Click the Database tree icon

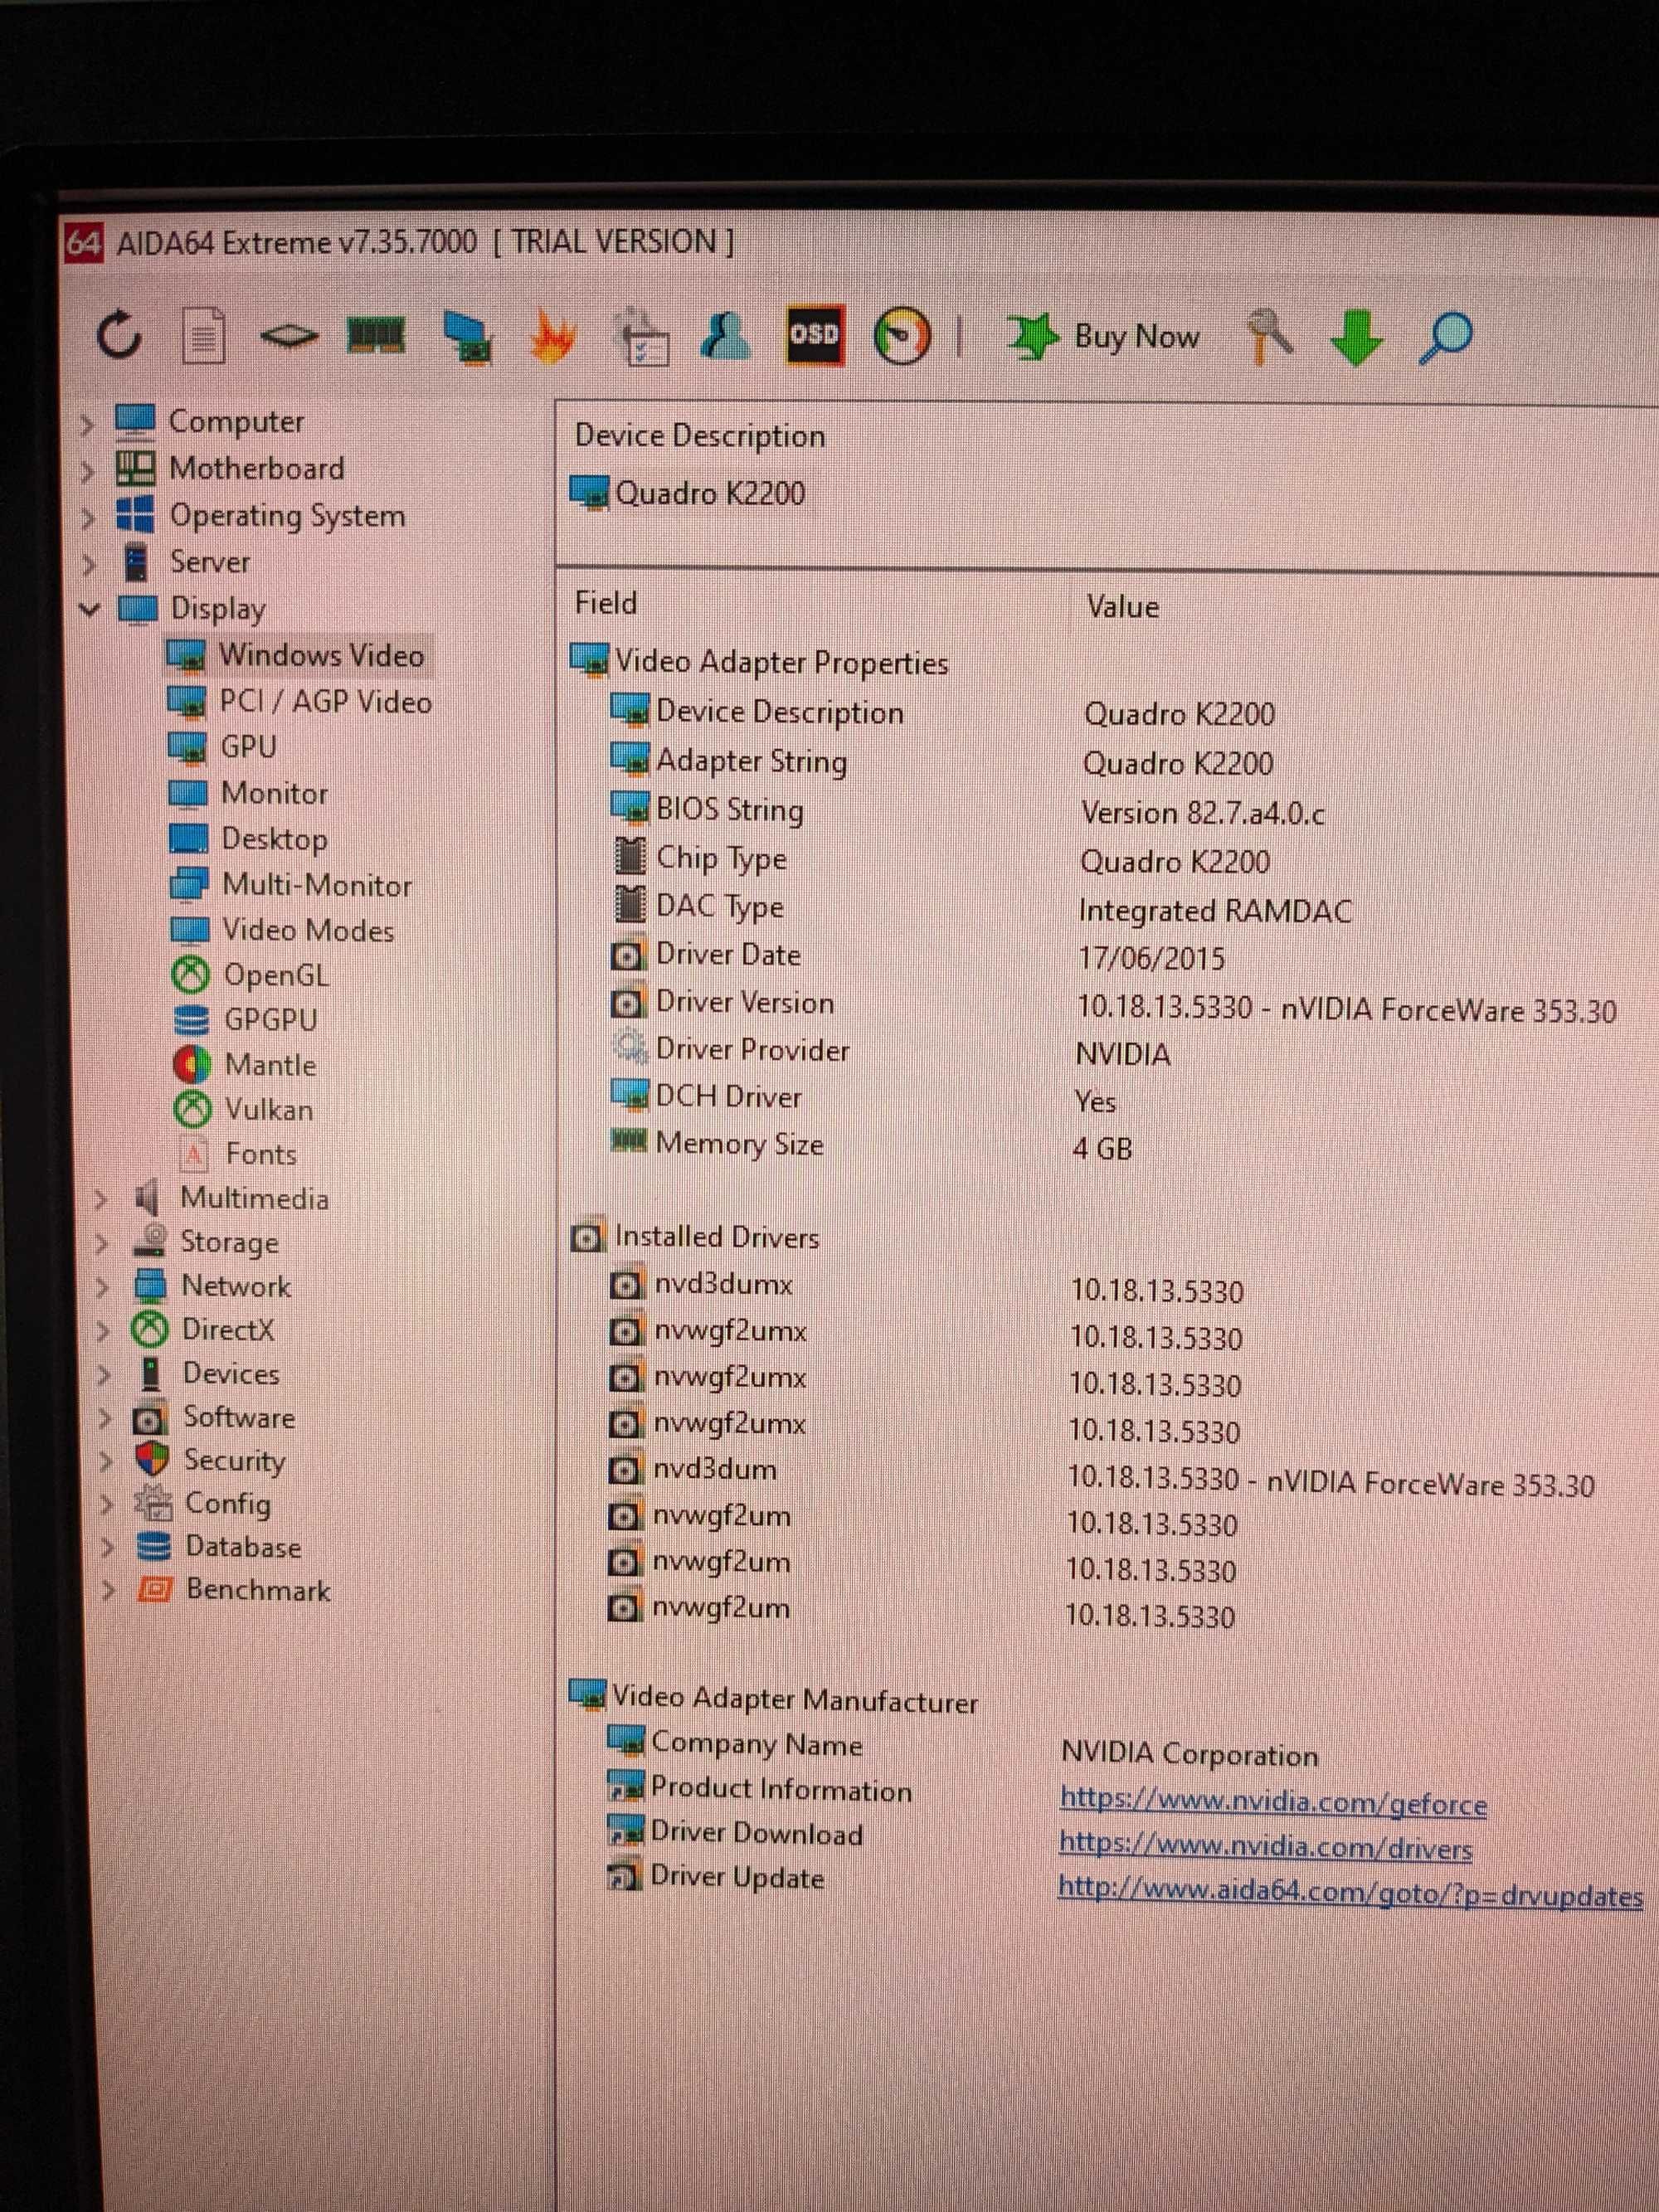point(154,1547)
